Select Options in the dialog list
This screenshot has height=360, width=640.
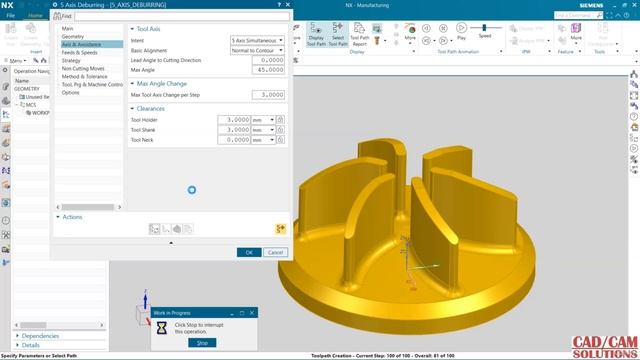click(71, 92)
